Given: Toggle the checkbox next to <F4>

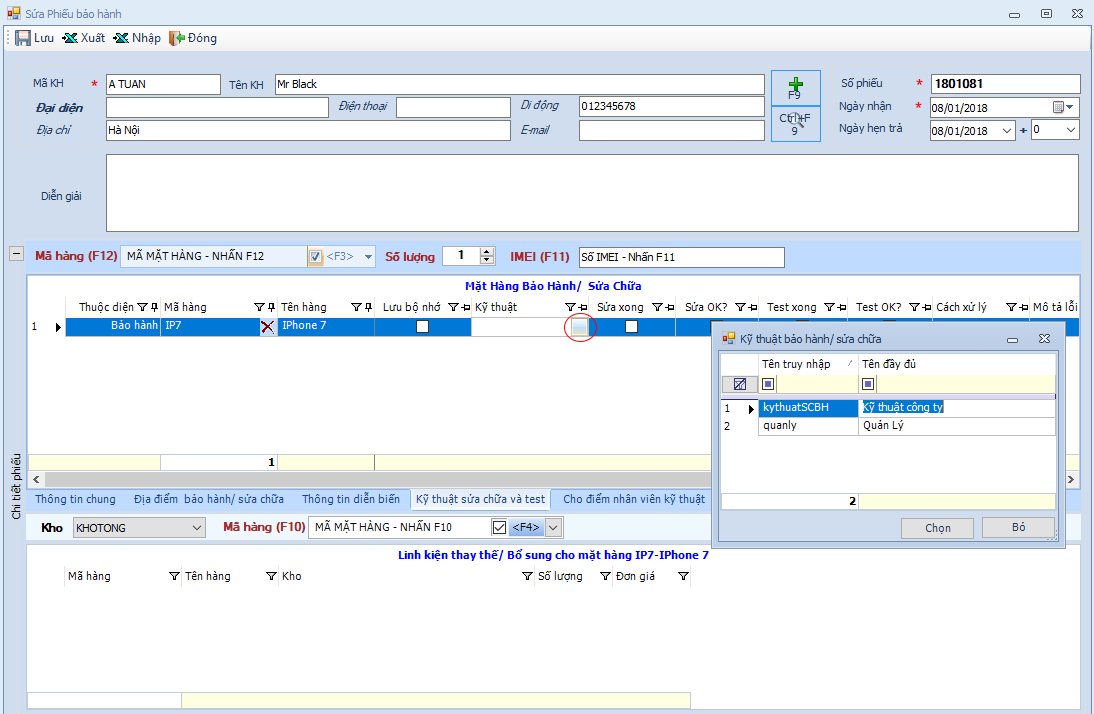Looking at the screenshot, I should point(500,528).
